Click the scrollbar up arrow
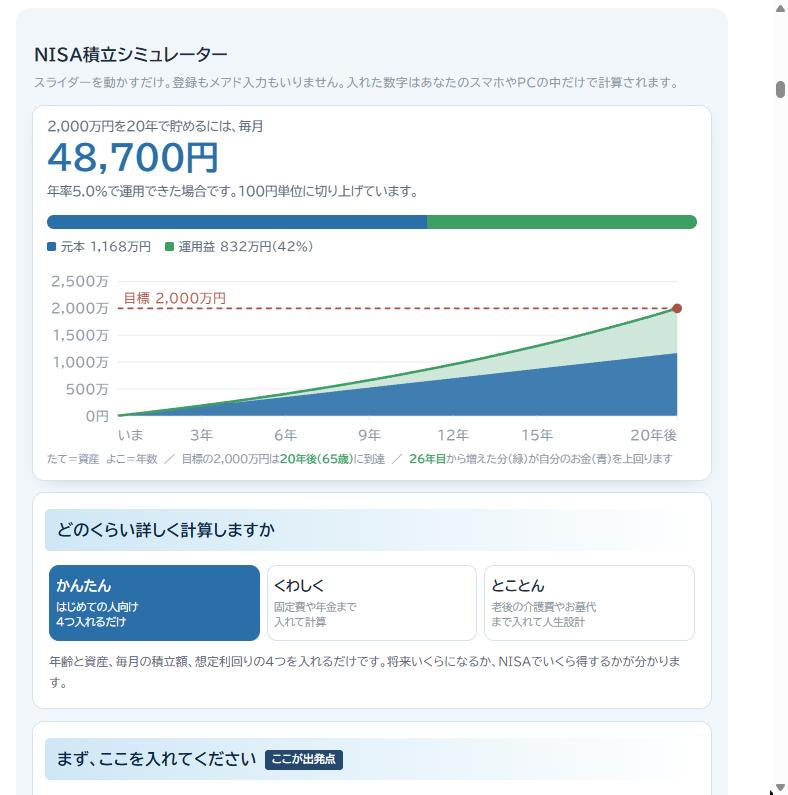This screenshot has width=788, height=795. pos(780,9)
